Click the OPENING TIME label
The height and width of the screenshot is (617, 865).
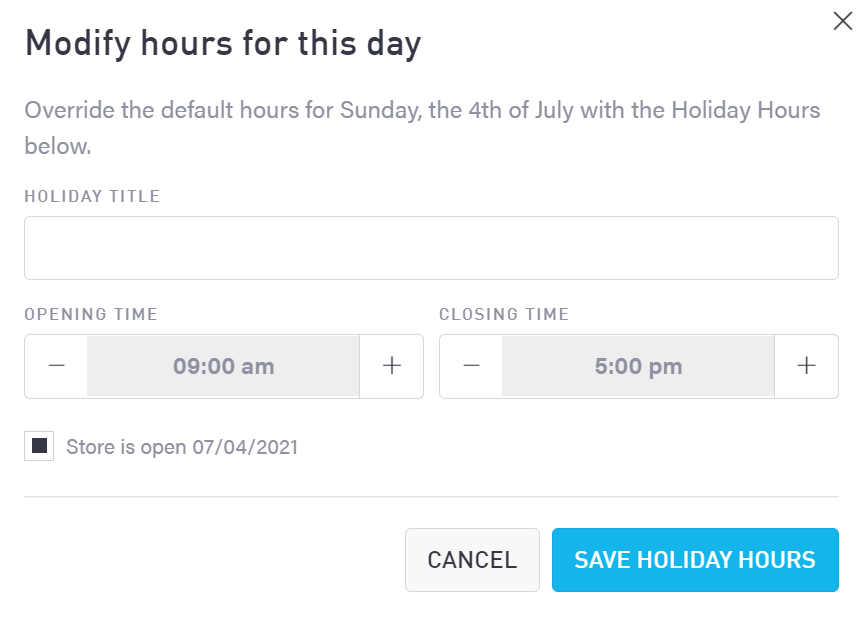[x=91, y=314]
